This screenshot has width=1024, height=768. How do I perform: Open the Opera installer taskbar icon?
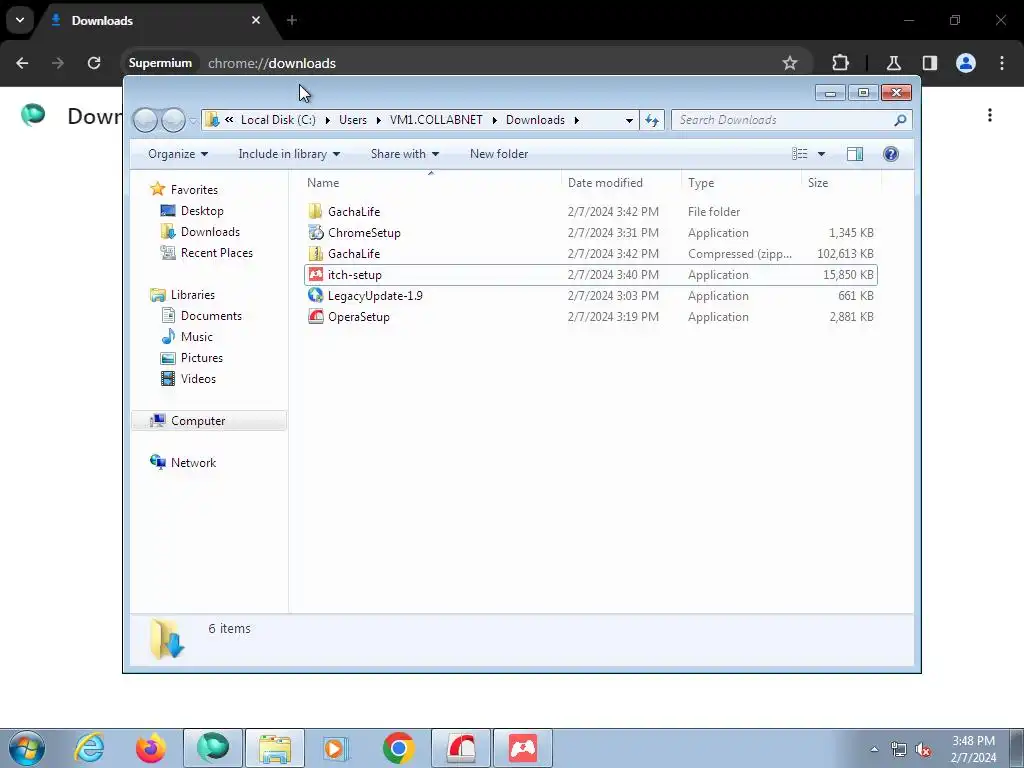461,748
